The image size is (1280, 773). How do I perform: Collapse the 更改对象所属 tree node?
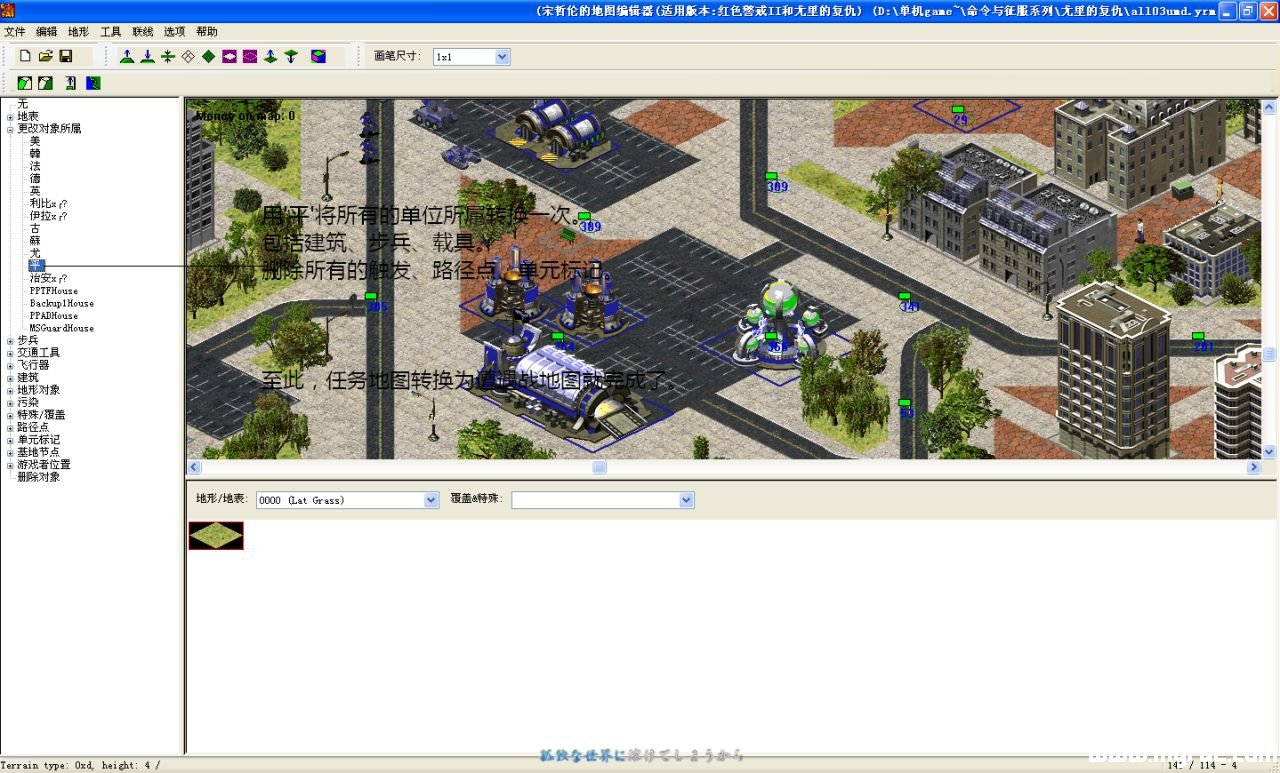click(x=10, y=129)
